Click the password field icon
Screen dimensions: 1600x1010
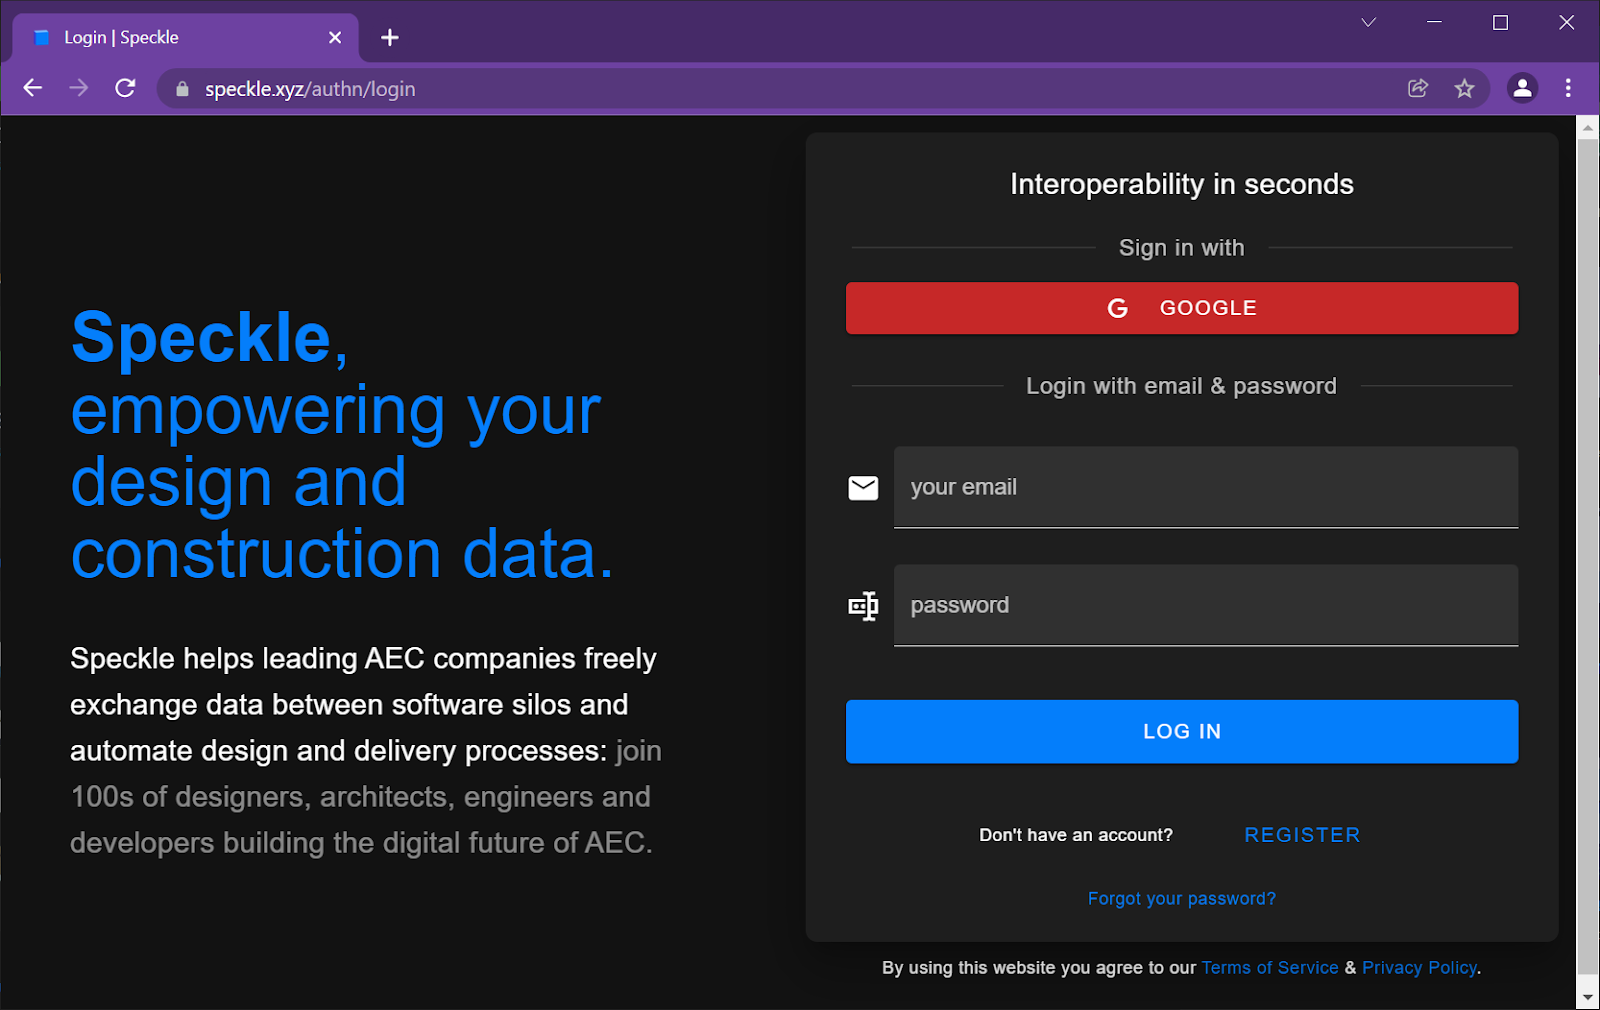pyautogui.click(x=863, y=605)
